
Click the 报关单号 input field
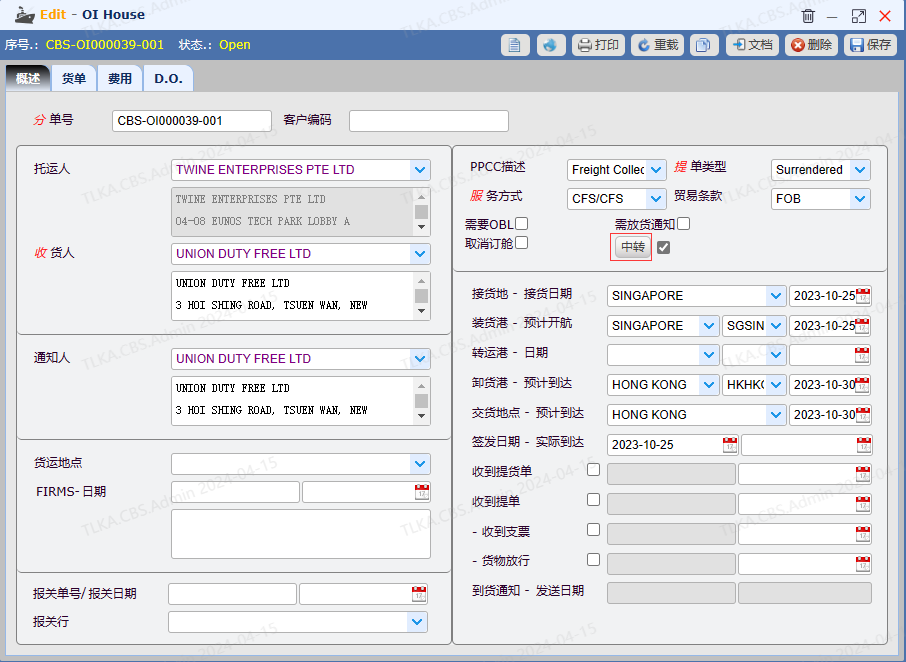[232, 594]
